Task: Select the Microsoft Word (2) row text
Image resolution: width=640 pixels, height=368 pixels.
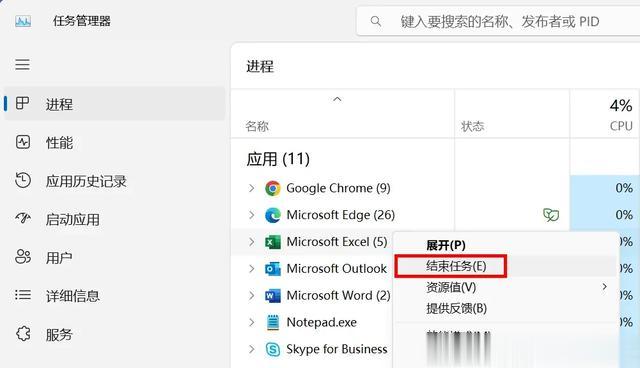Action: 338,295
